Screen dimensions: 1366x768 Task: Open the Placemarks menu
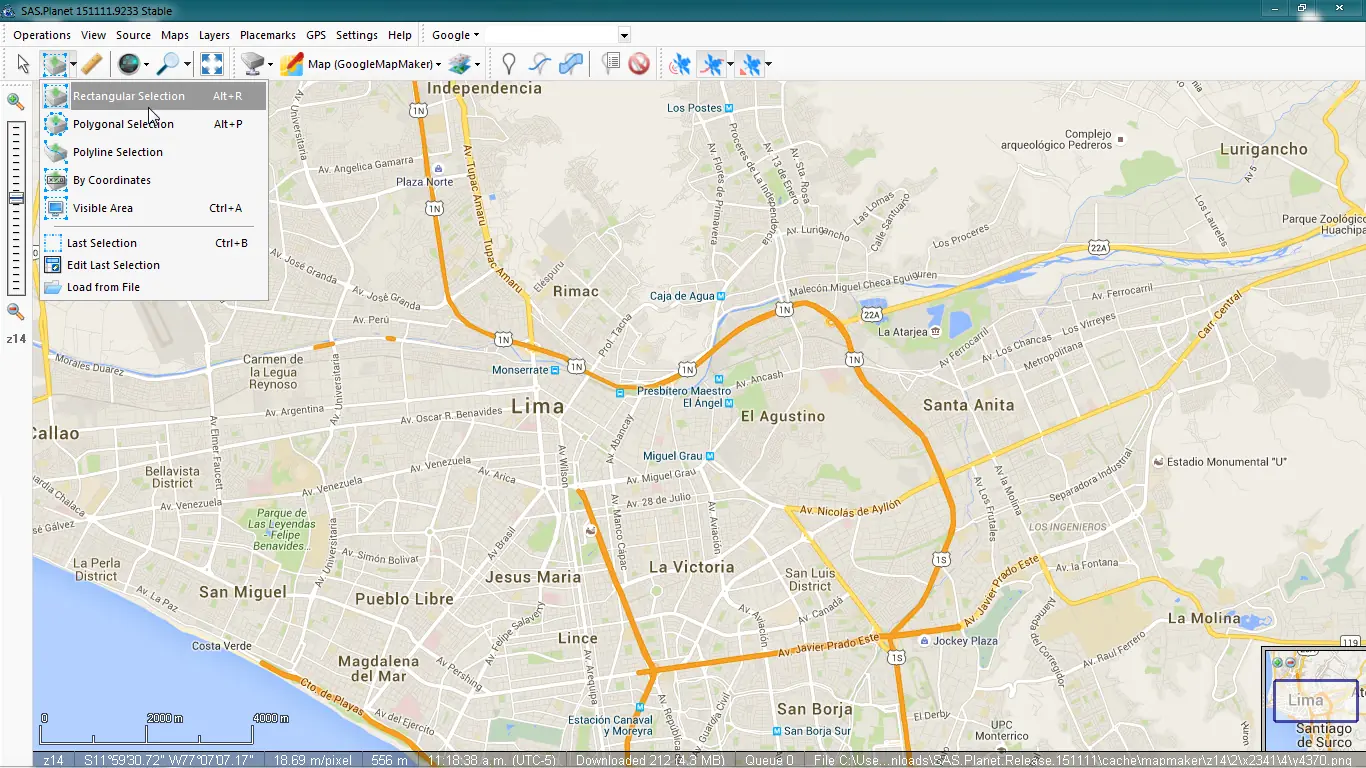click(x=268, y=35)
